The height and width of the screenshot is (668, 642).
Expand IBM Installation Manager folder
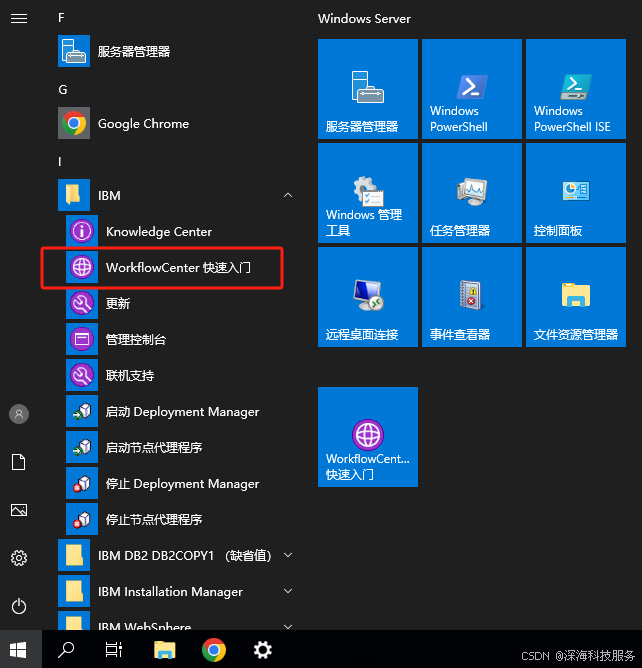(x=288, y=591)
